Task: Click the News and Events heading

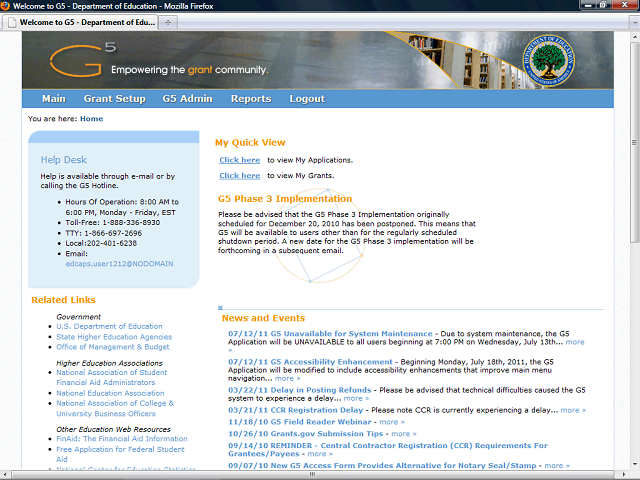Action: pos(263,318)
